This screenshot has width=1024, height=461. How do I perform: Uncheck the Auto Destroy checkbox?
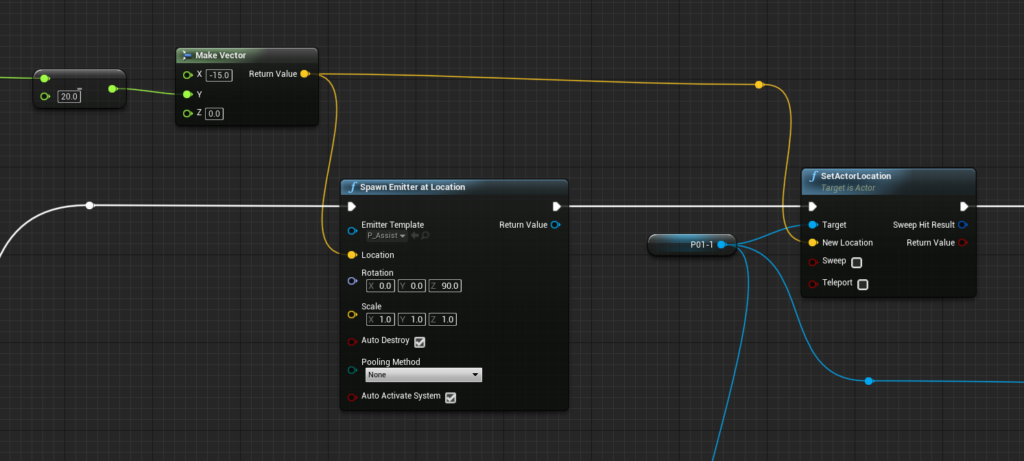[x=420, y=342]
